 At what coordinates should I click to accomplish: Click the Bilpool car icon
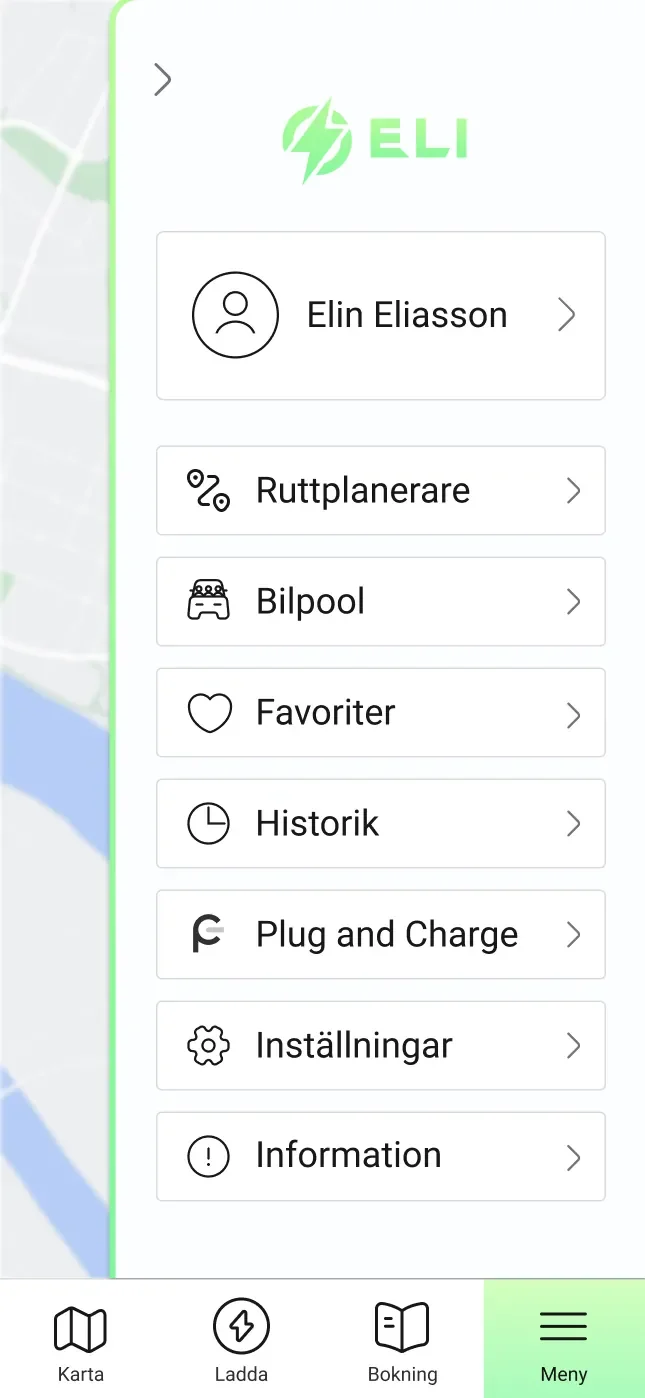click(x=208, y=602)
